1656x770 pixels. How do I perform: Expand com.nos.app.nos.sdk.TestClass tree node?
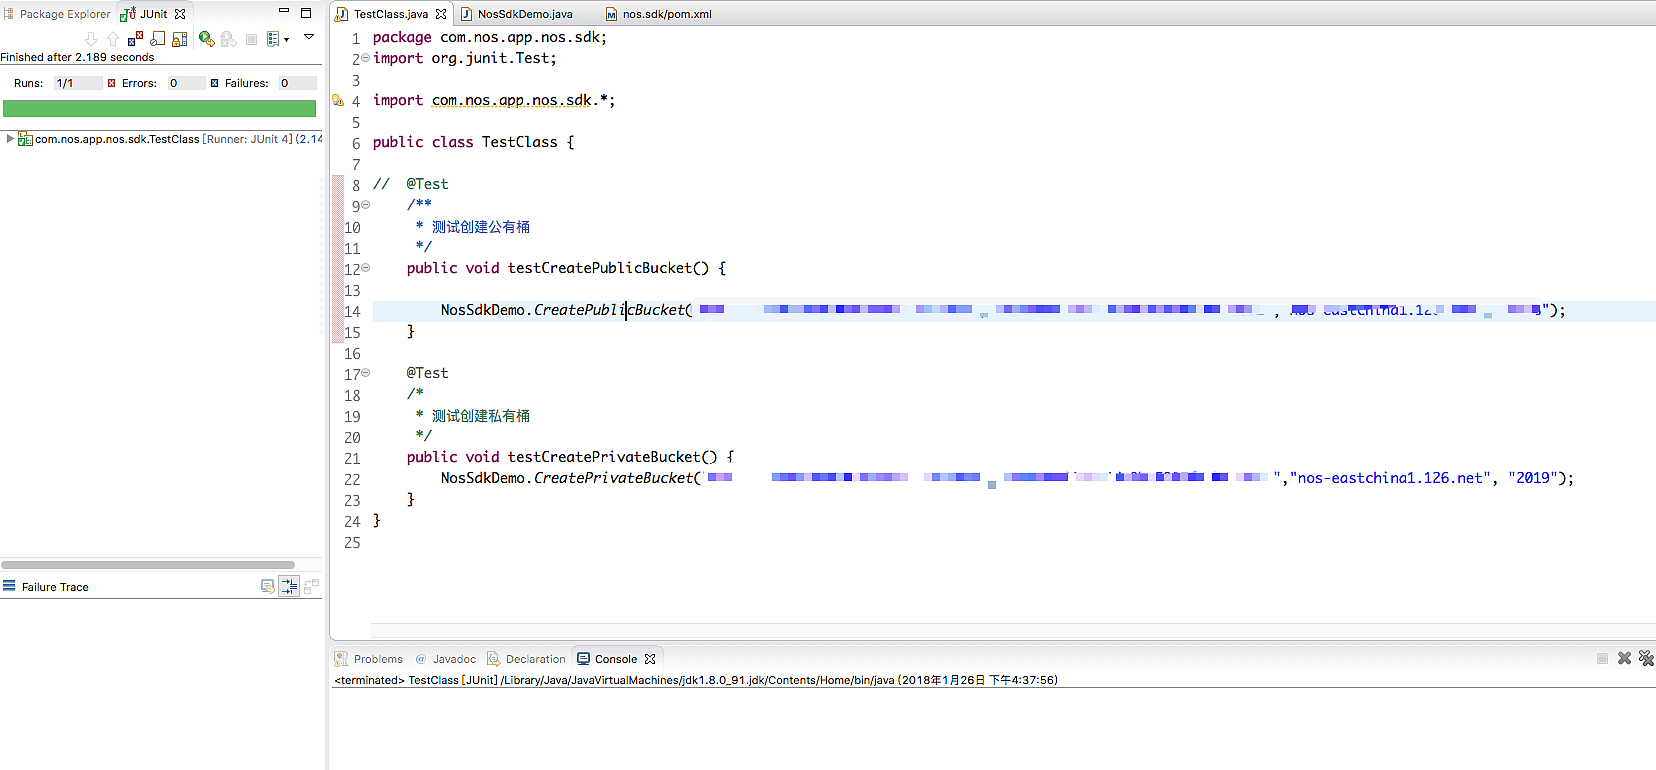click(x=10, y=139)
